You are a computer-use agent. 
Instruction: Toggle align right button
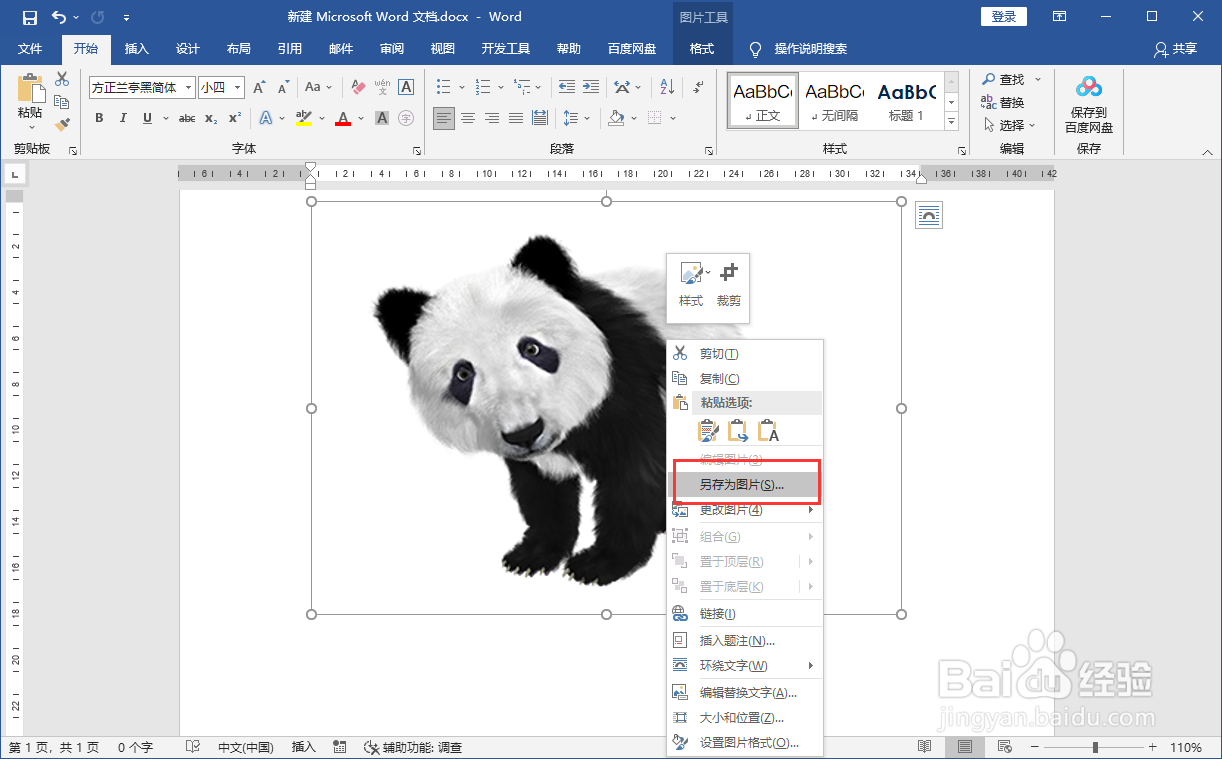click(492, 118)
